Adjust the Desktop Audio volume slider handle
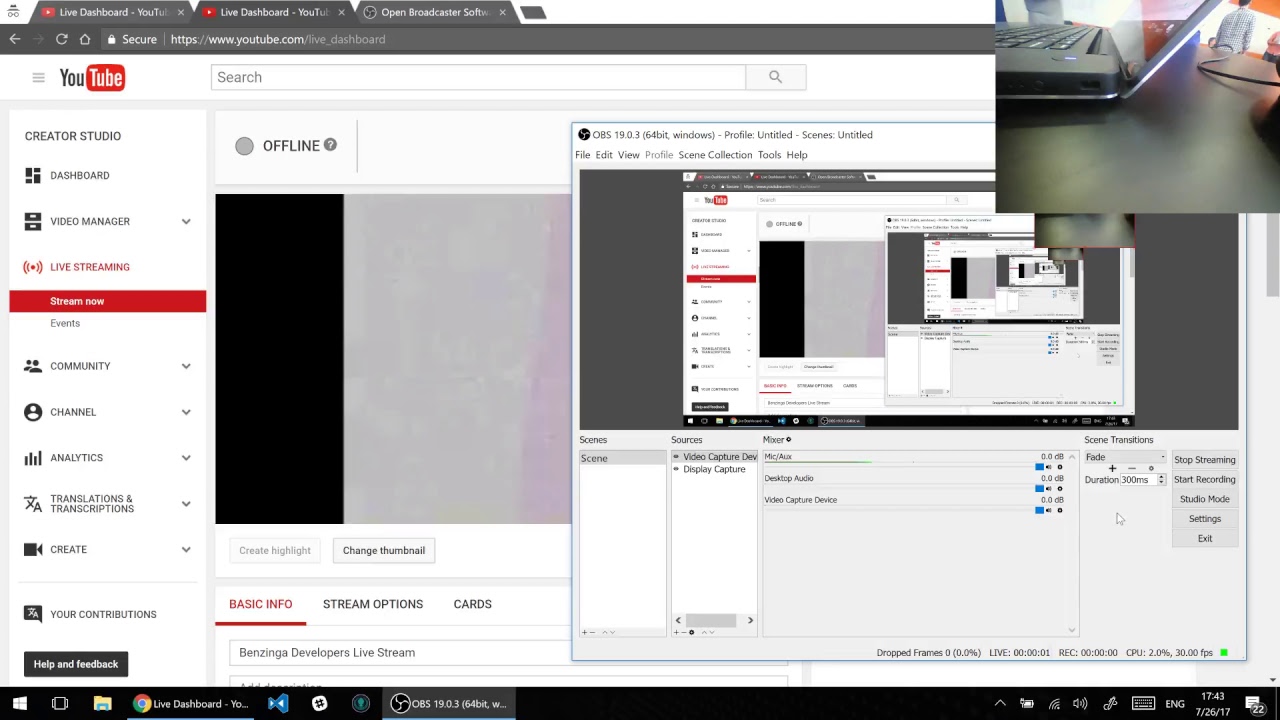This screenshot has width=1280, height=720. 1039,489
